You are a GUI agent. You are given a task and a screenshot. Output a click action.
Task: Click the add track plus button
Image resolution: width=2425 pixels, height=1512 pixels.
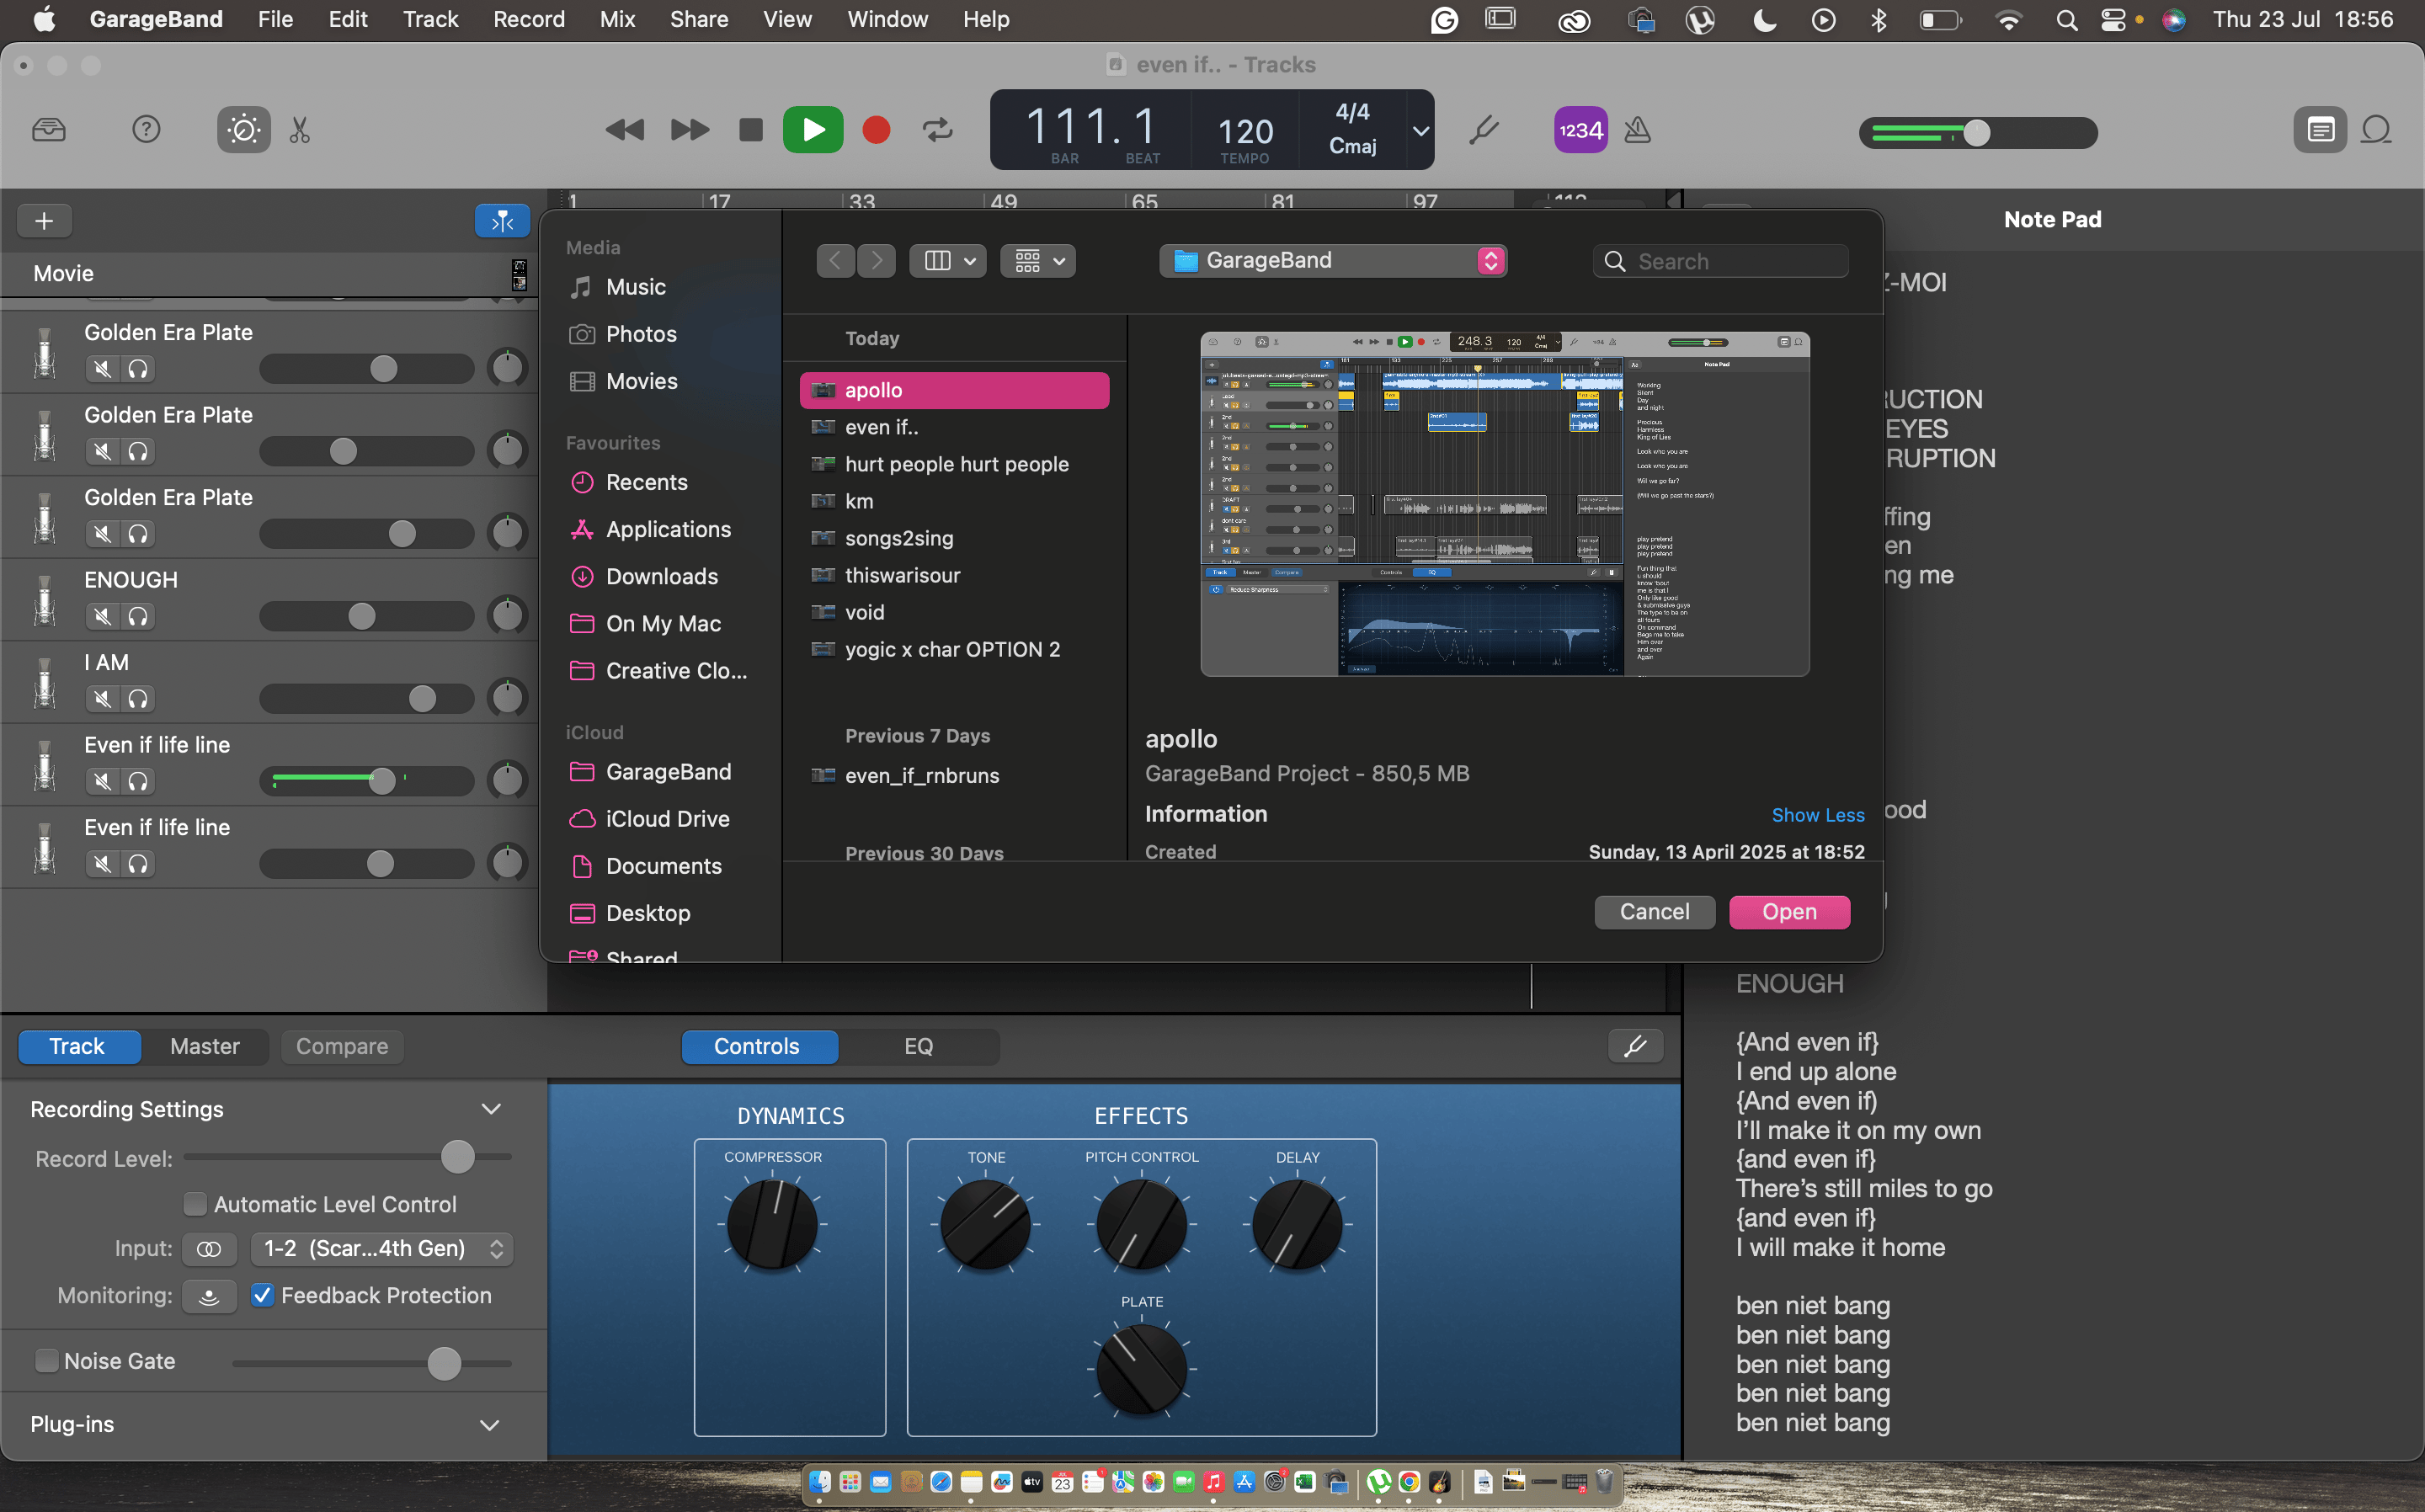pos(44,221)
